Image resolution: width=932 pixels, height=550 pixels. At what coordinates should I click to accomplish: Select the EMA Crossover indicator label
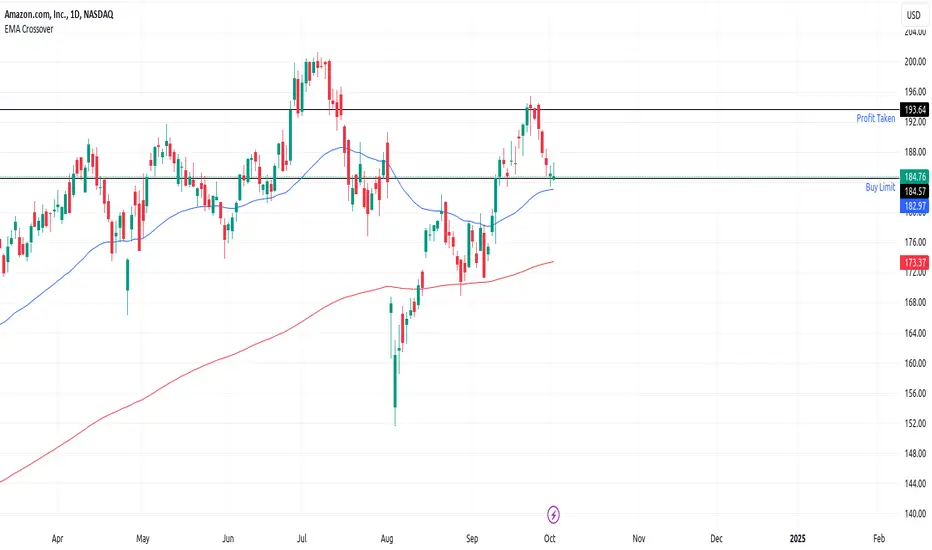pos(29,29)
